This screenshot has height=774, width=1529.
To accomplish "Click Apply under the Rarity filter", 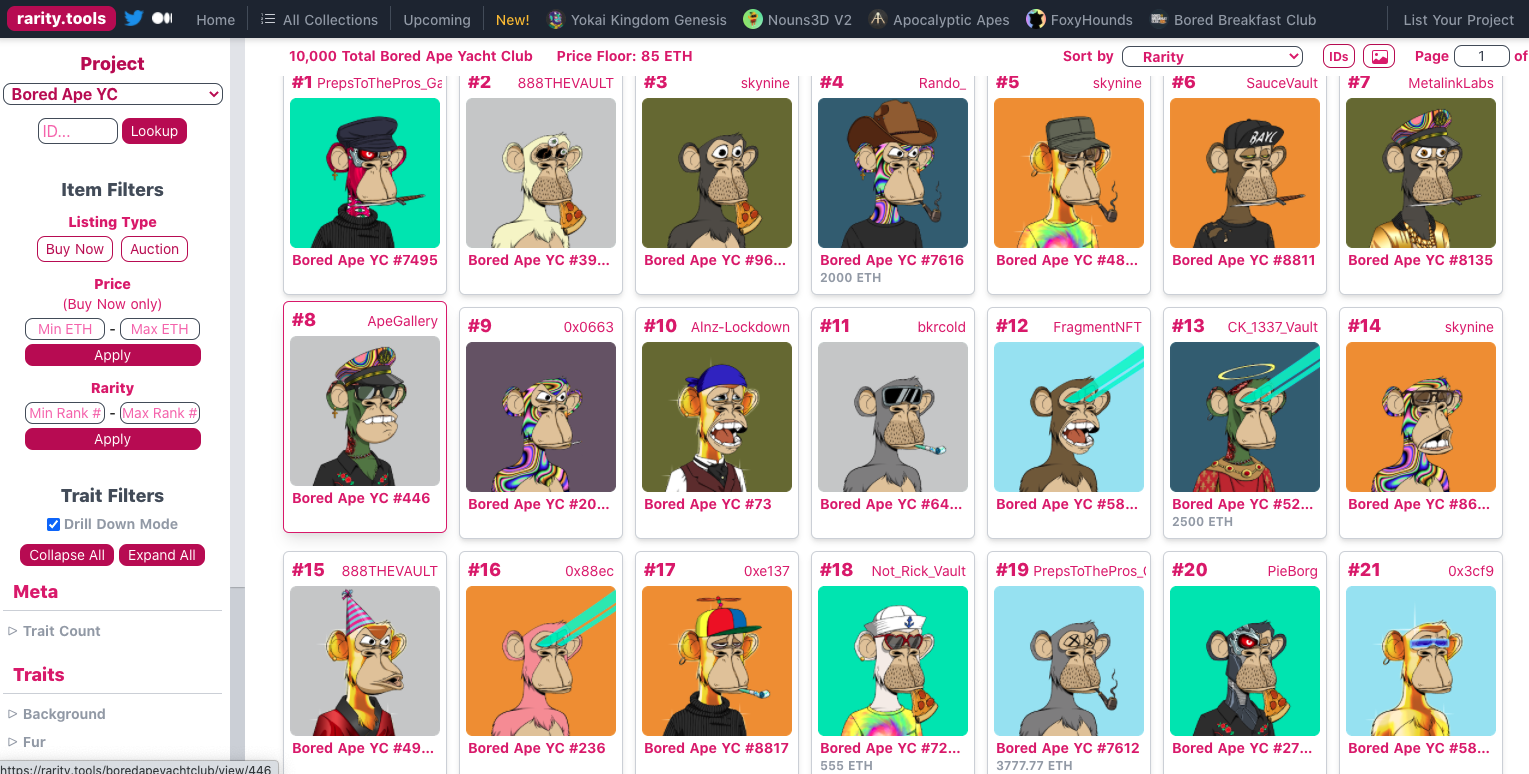I will (113, 439).
